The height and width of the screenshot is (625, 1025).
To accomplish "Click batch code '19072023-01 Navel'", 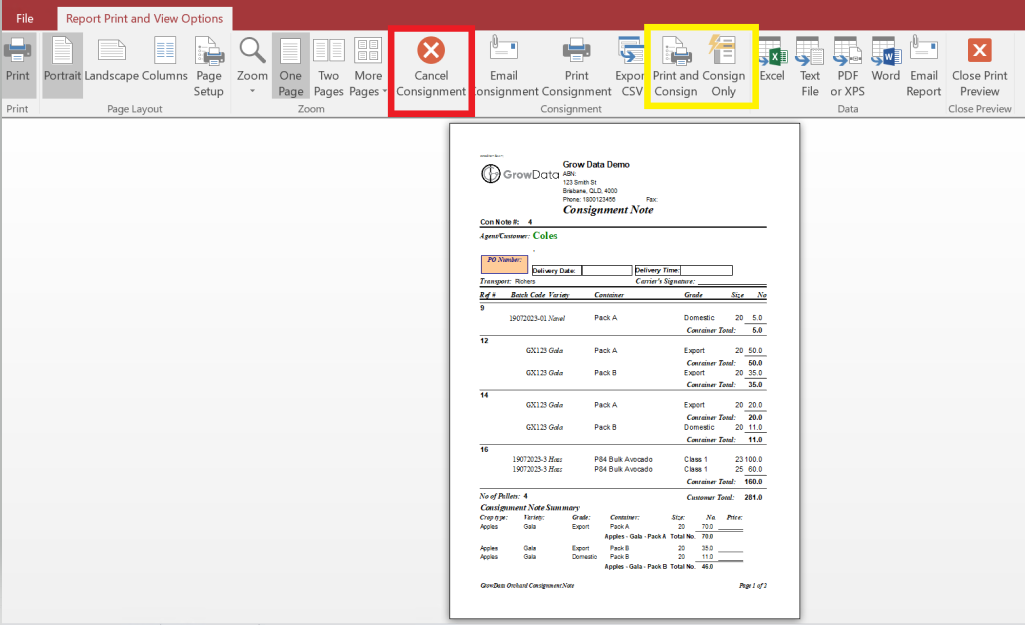I will click(537, 318).
